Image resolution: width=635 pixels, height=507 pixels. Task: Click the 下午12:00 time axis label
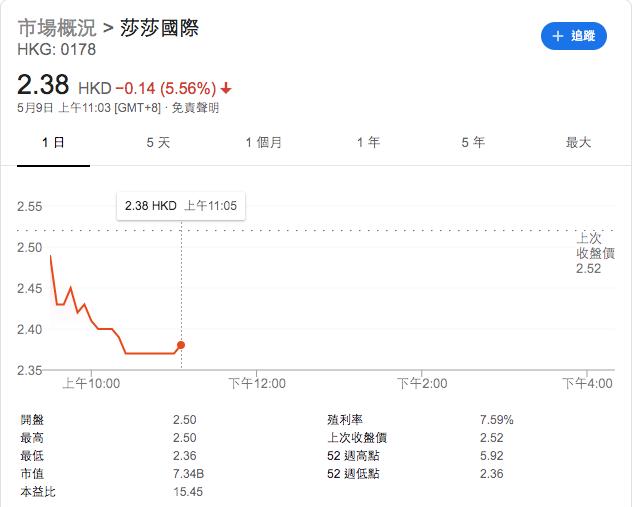click(x=257, y=383)
